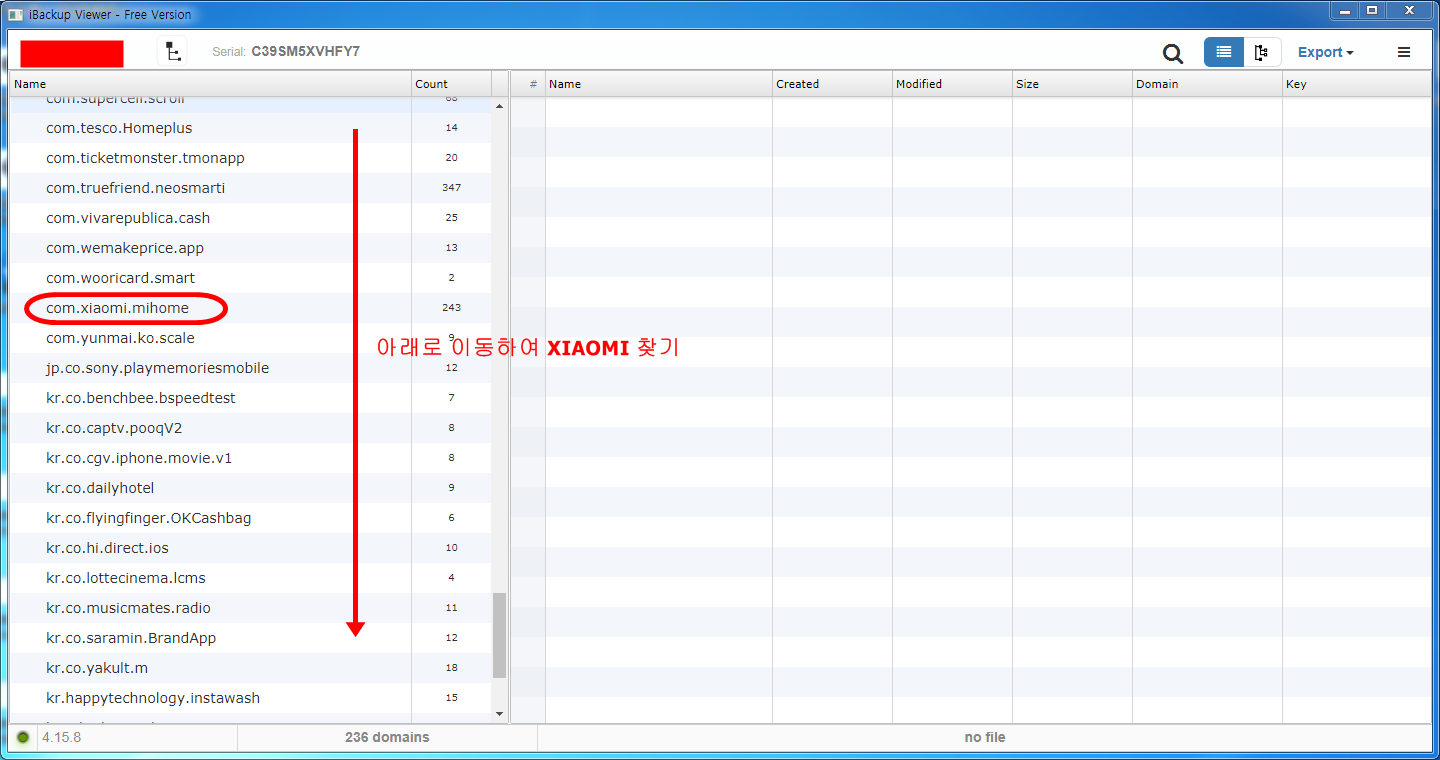Switch to tree view mode

coord(1262,52)
